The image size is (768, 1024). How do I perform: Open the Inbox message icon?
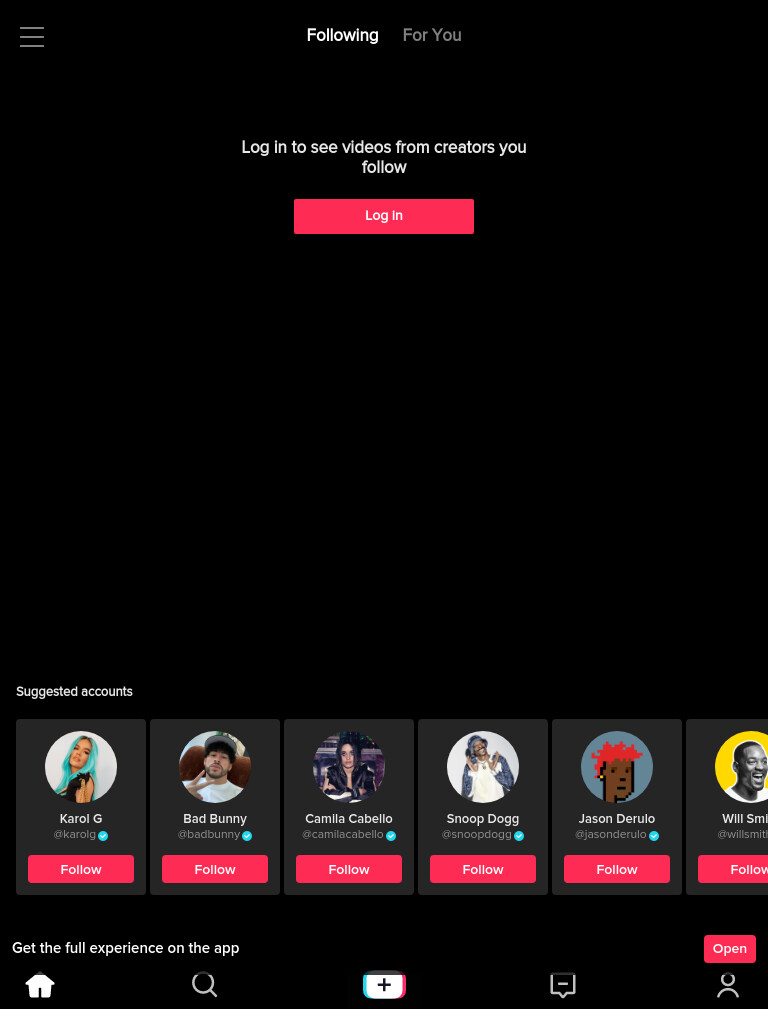(x=563, y=985)
